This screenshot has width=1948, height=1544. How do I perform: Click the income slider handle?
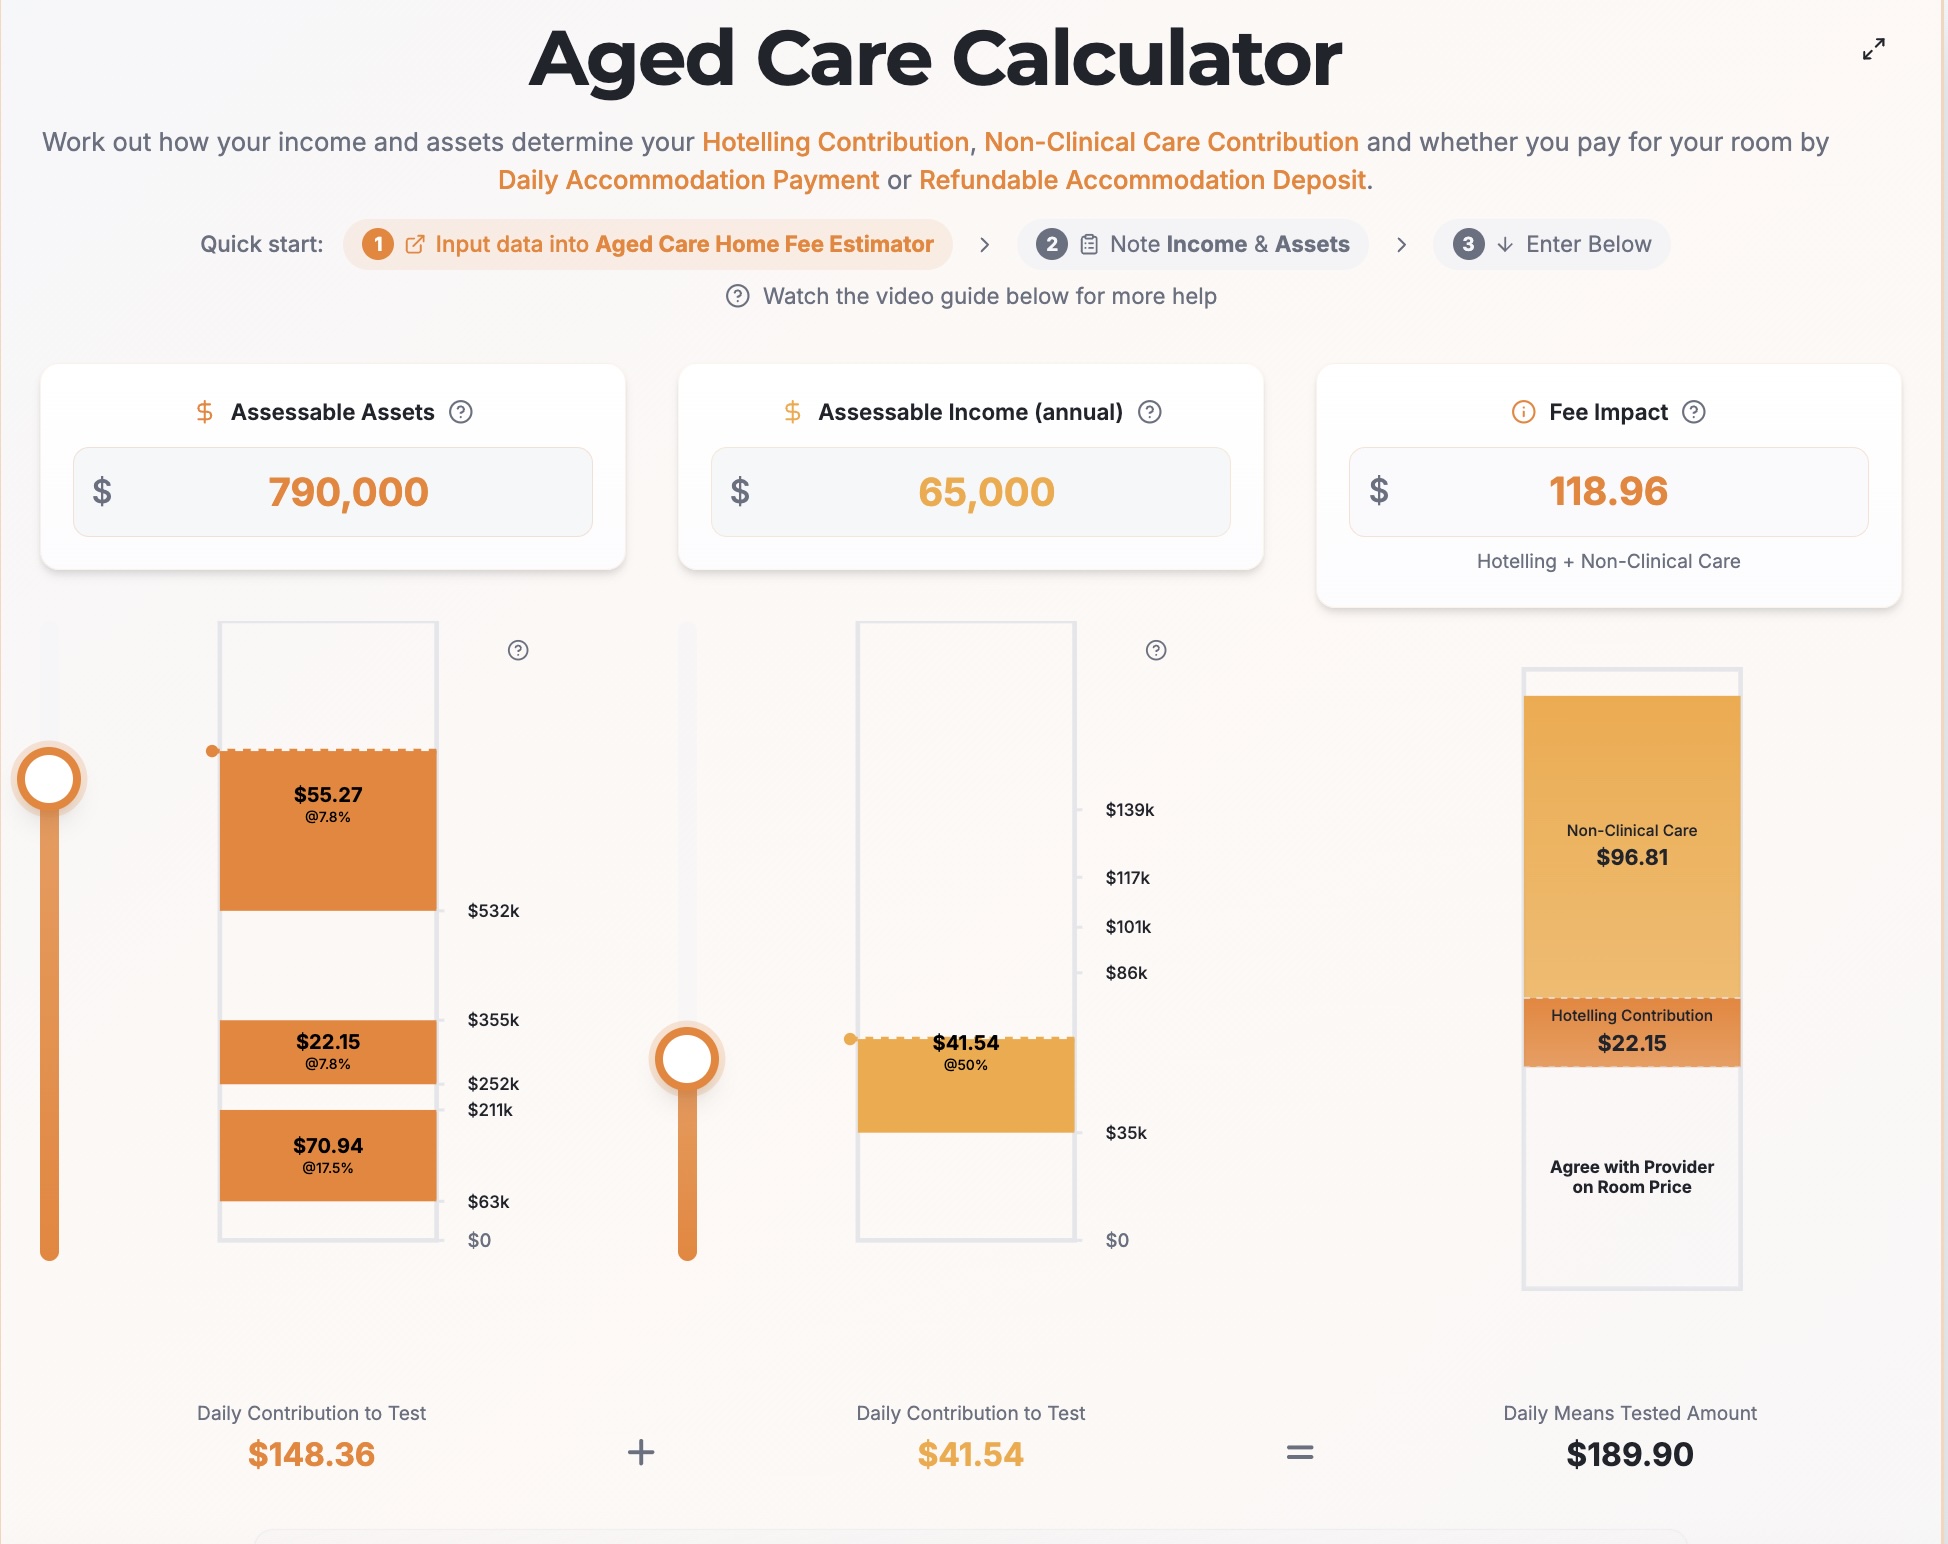coord(687,1059)
